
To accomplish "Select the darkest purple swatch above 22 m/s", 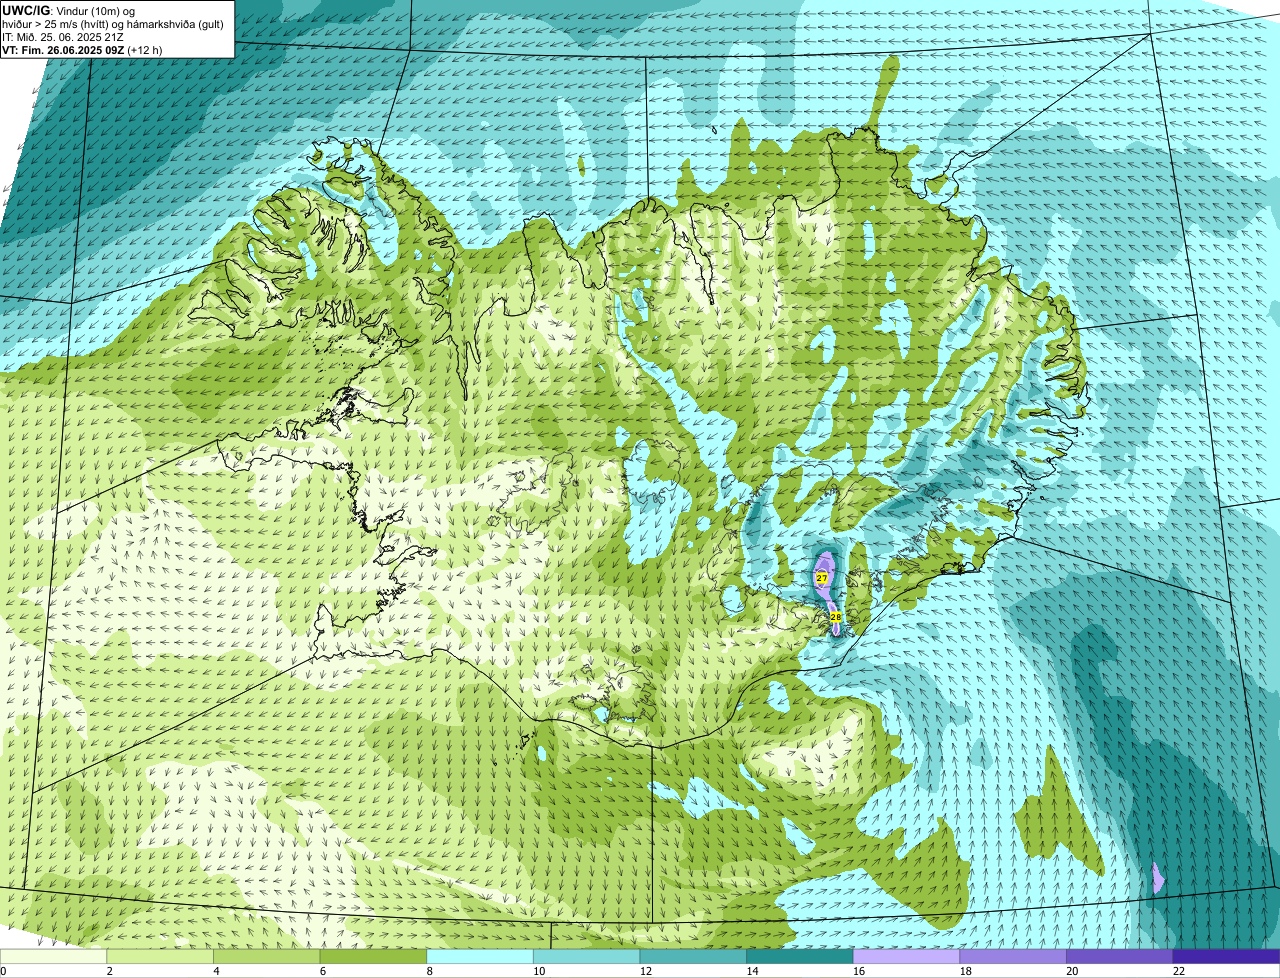I will 1226,957.
